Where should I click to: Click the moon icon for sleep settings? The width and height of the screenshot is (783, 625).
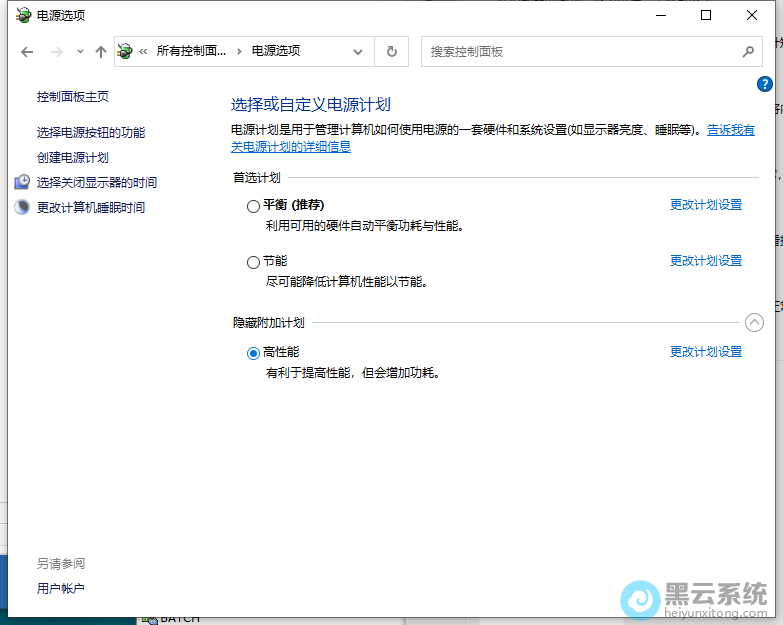point(22,207)
